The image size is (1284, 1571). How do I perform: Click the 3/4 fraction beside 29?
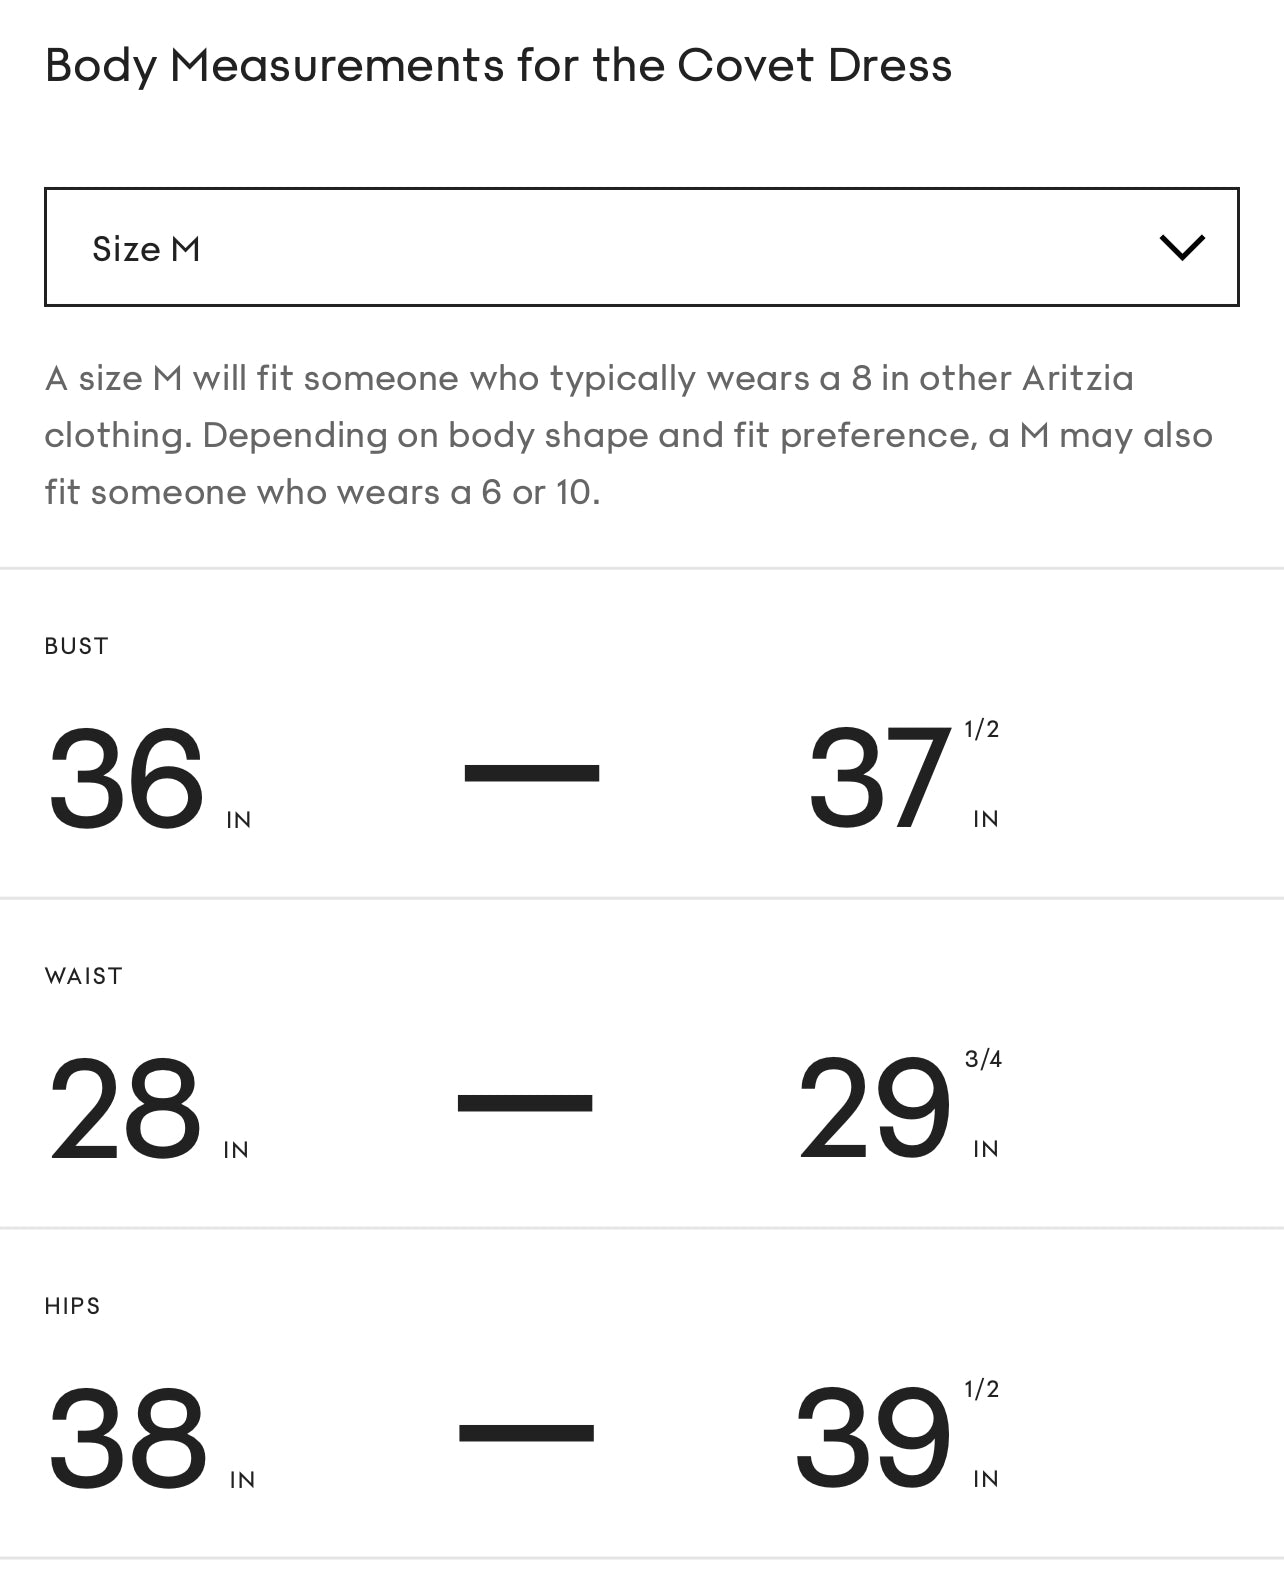(983, 1060)
